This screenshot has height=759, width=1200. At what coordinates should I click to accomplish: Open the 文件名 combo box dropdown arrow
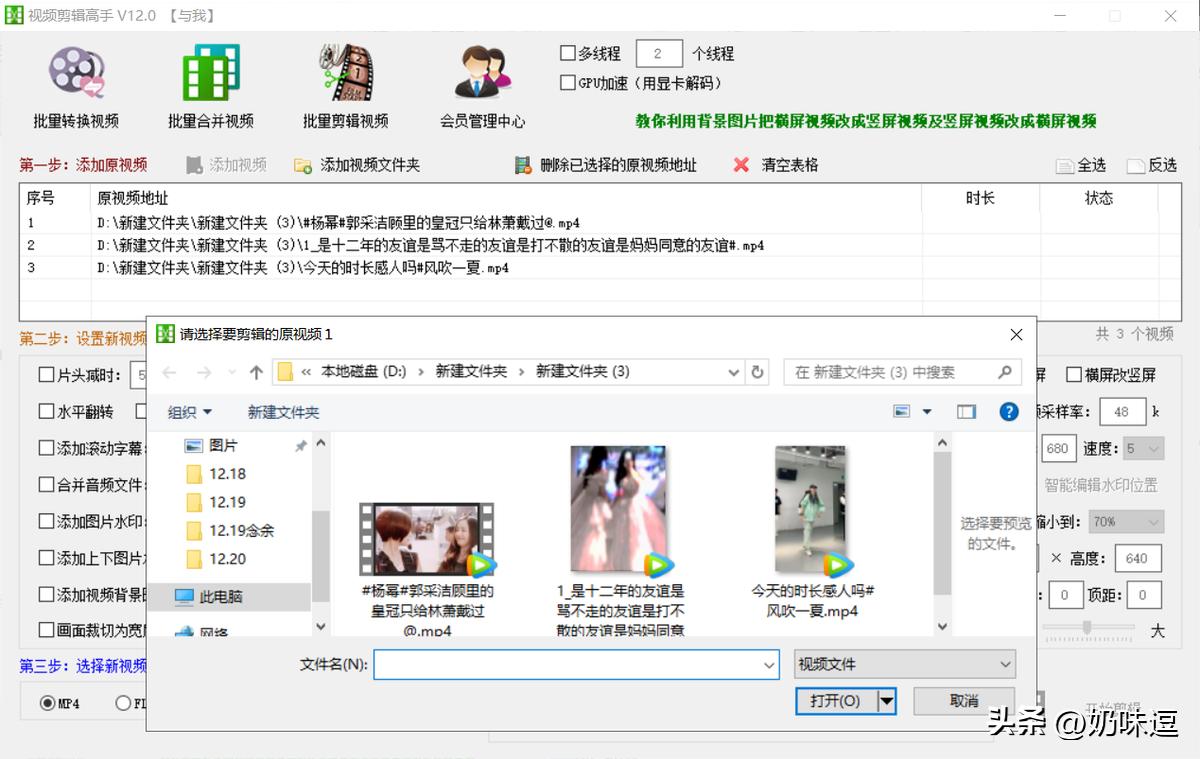click(x=768, y=664)
